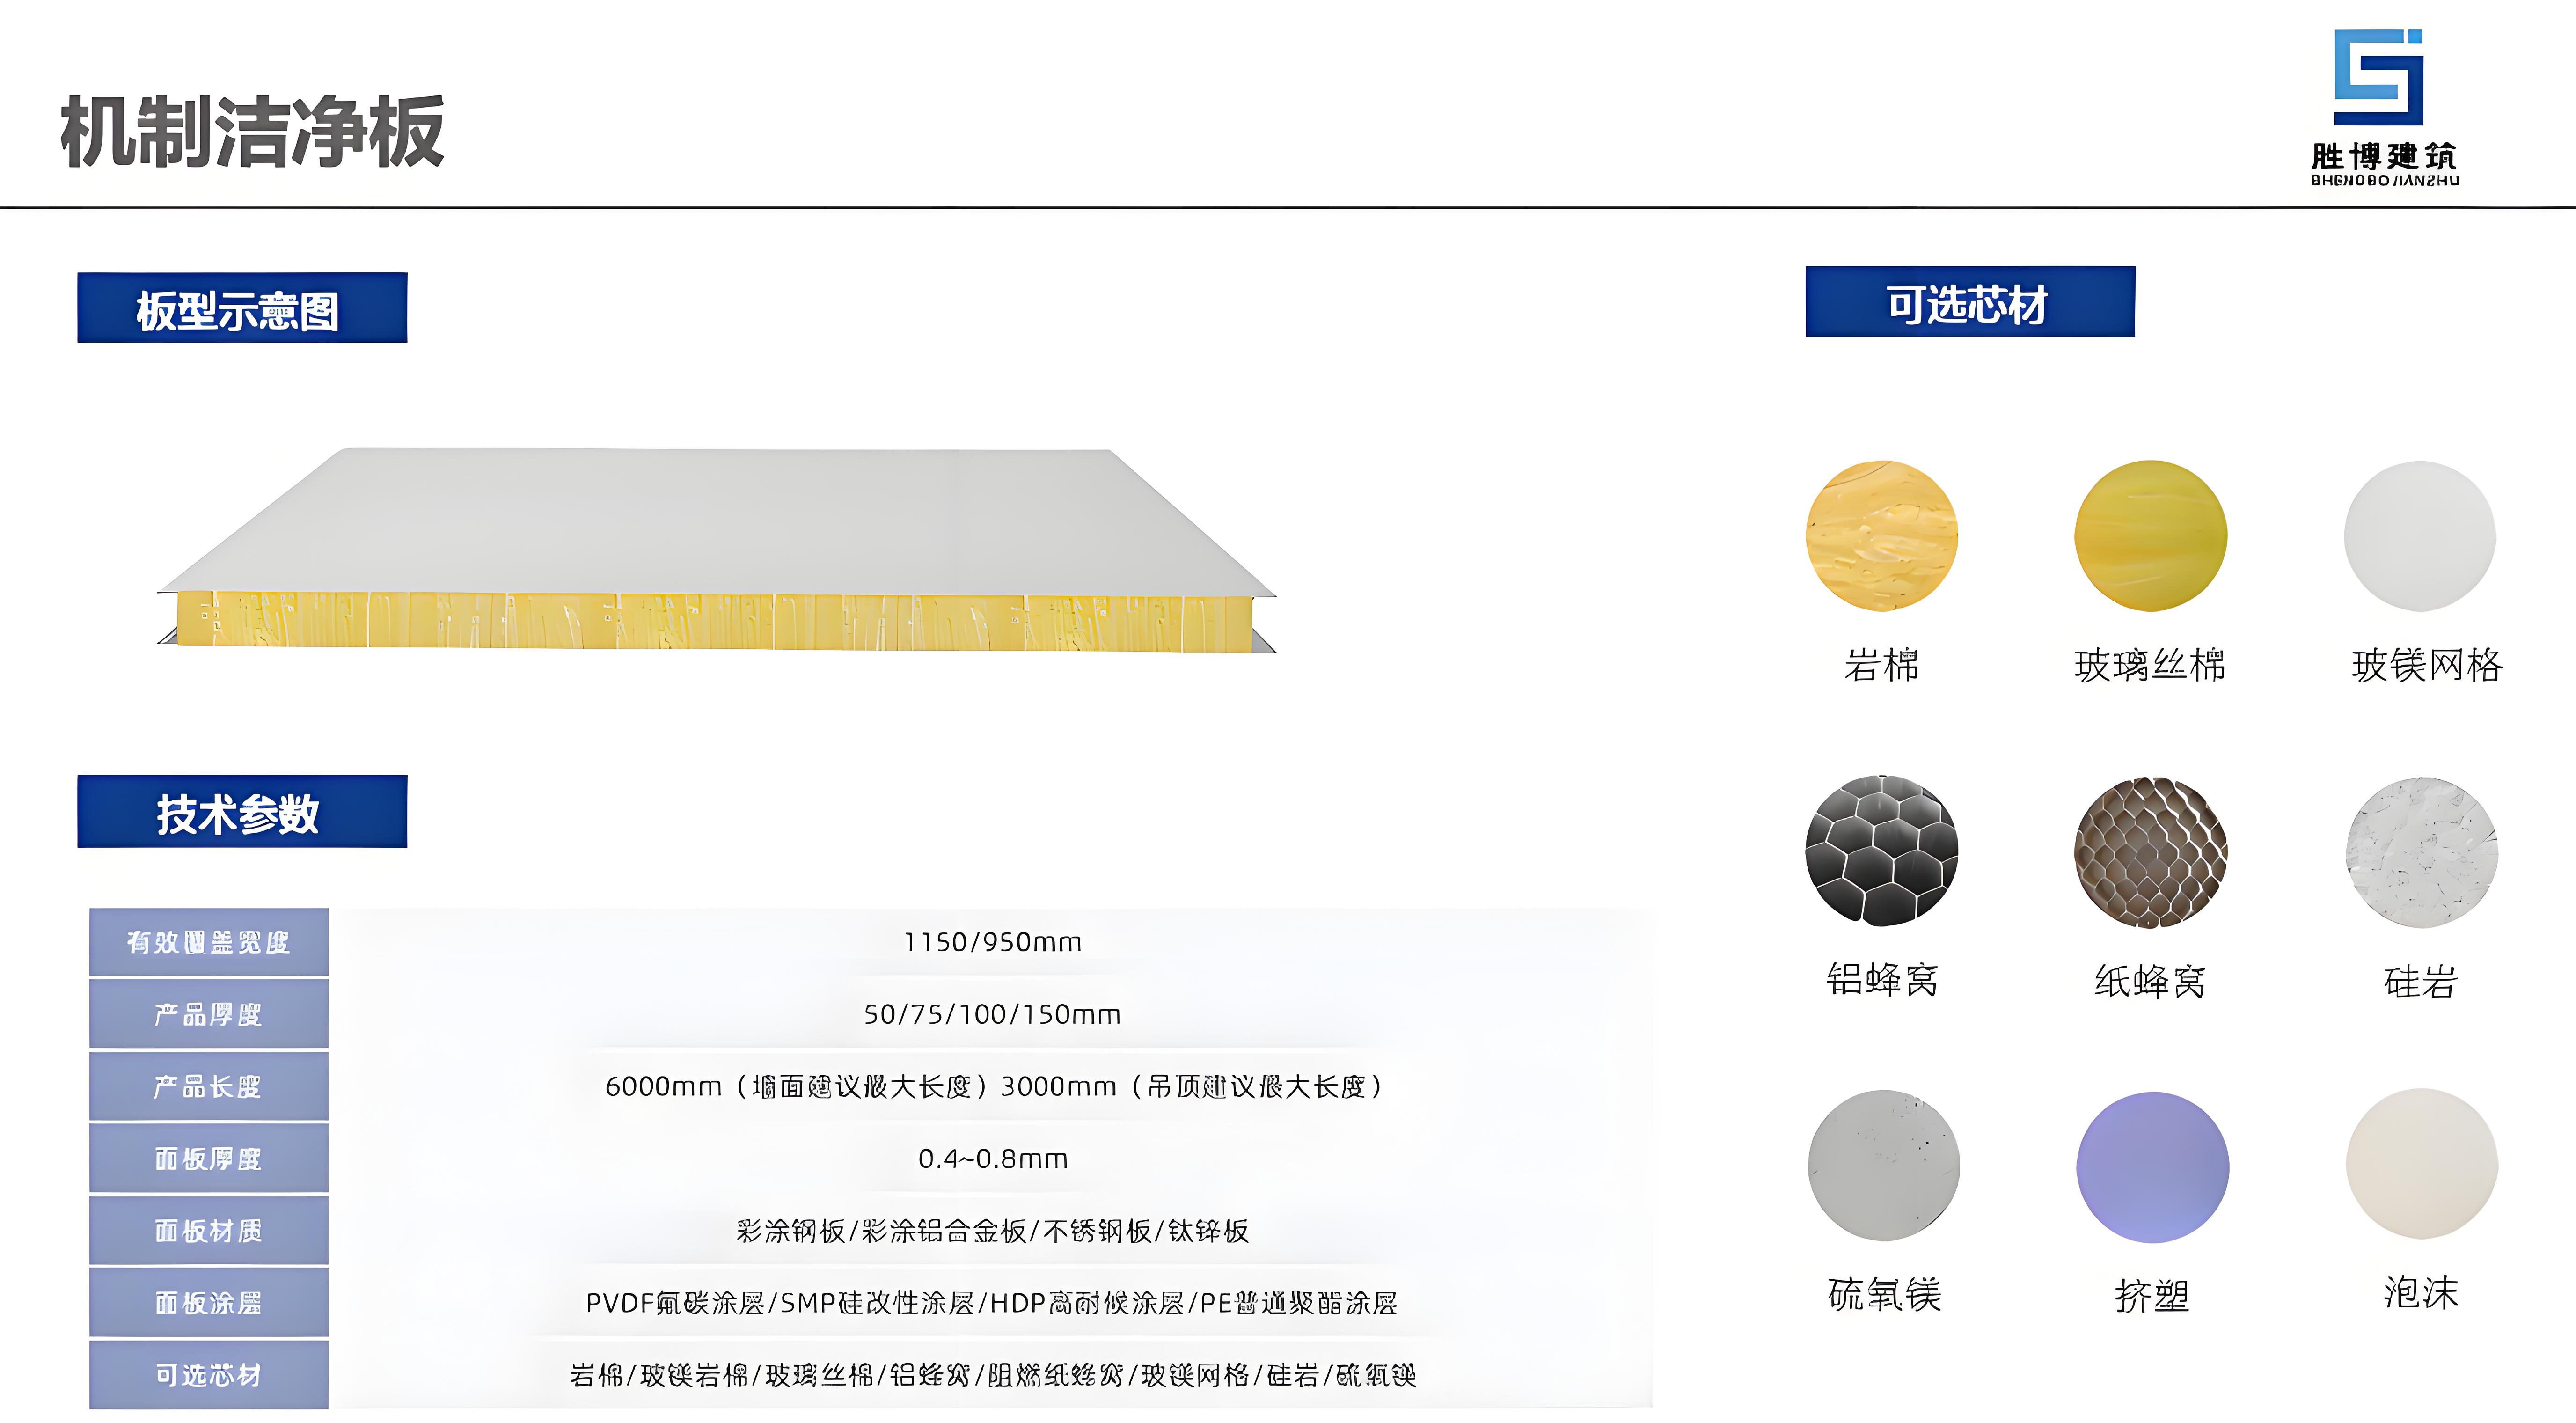Click the 50/75/100/150mm thickness value
The width and height of the screenshot is (2576, 1423).
(993, 1014)
